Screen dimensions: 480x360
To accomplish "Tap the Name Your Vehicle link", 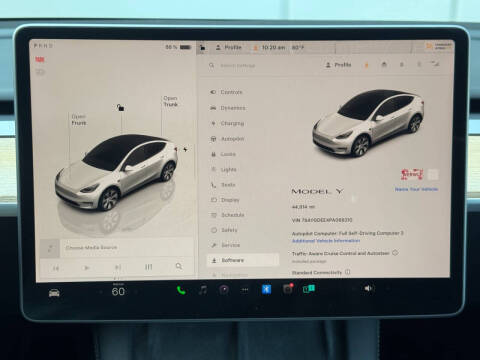I will tap(416, 189).
